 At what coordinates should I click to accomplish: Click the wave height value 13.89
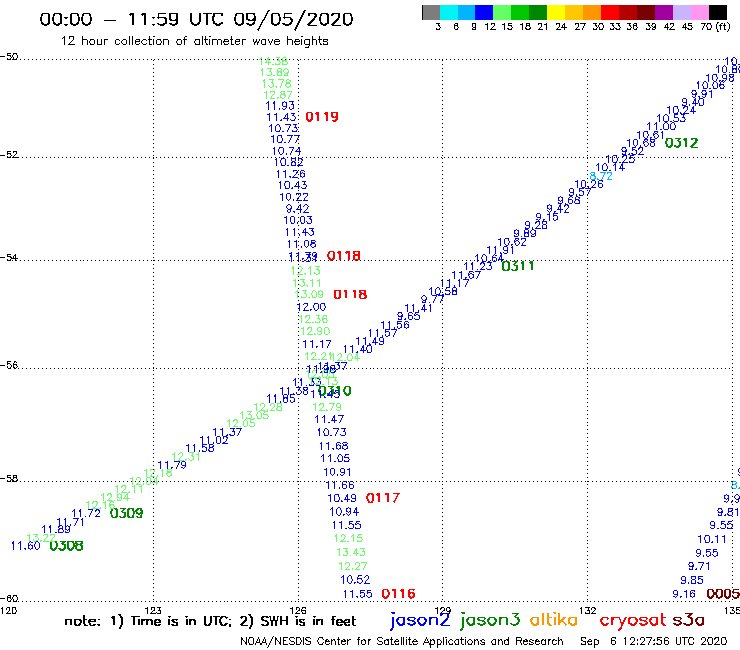(275, 72)
